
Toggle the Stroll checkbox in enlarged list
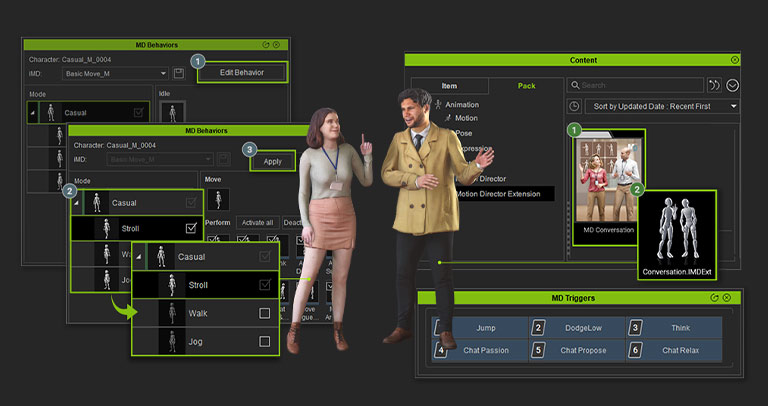pyautogui.click(x=265, y=285)
